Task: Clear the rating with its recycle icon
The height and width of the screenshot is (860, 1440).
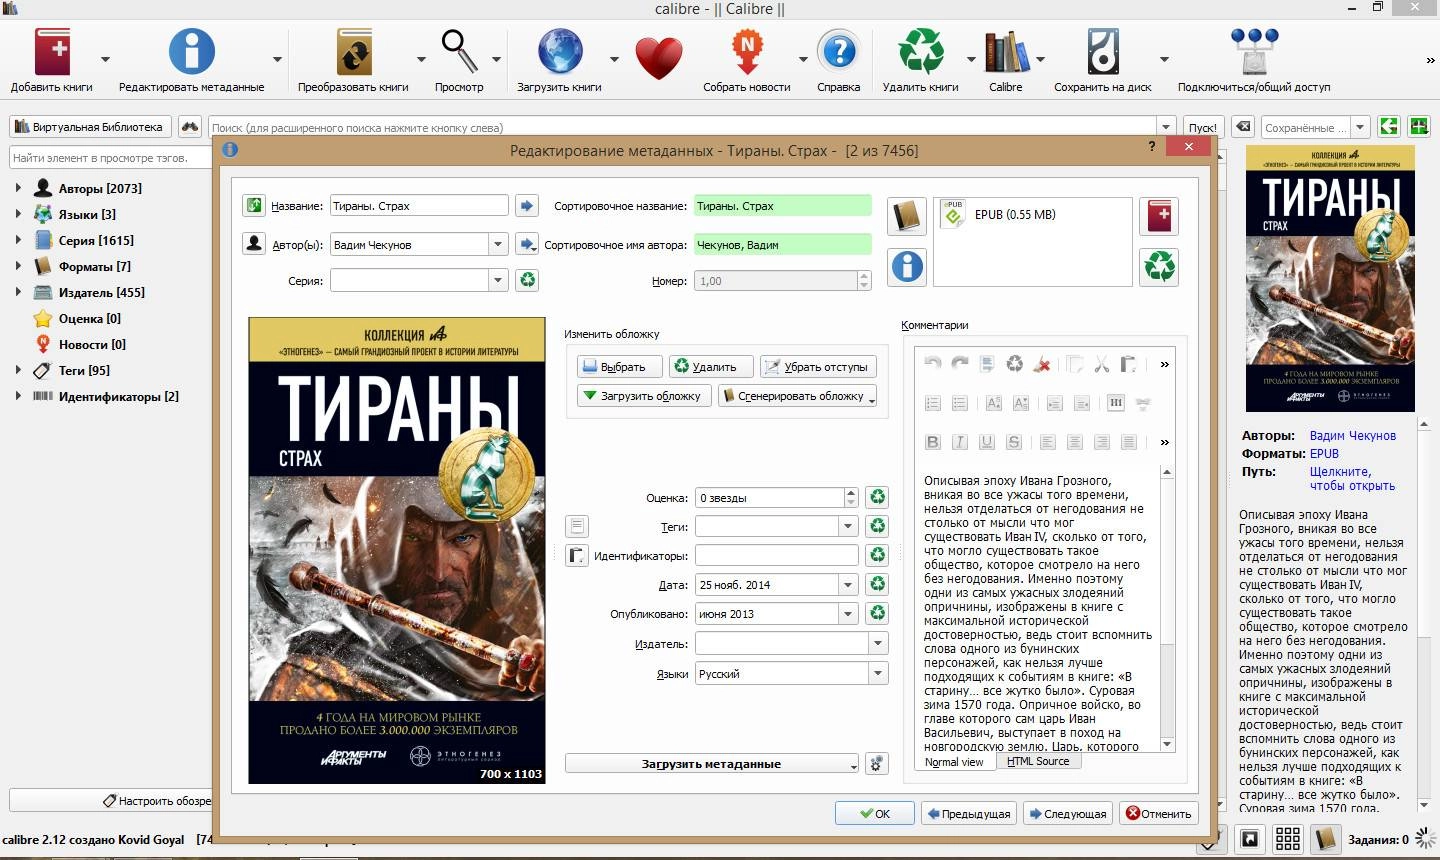Action: [877, 497]
